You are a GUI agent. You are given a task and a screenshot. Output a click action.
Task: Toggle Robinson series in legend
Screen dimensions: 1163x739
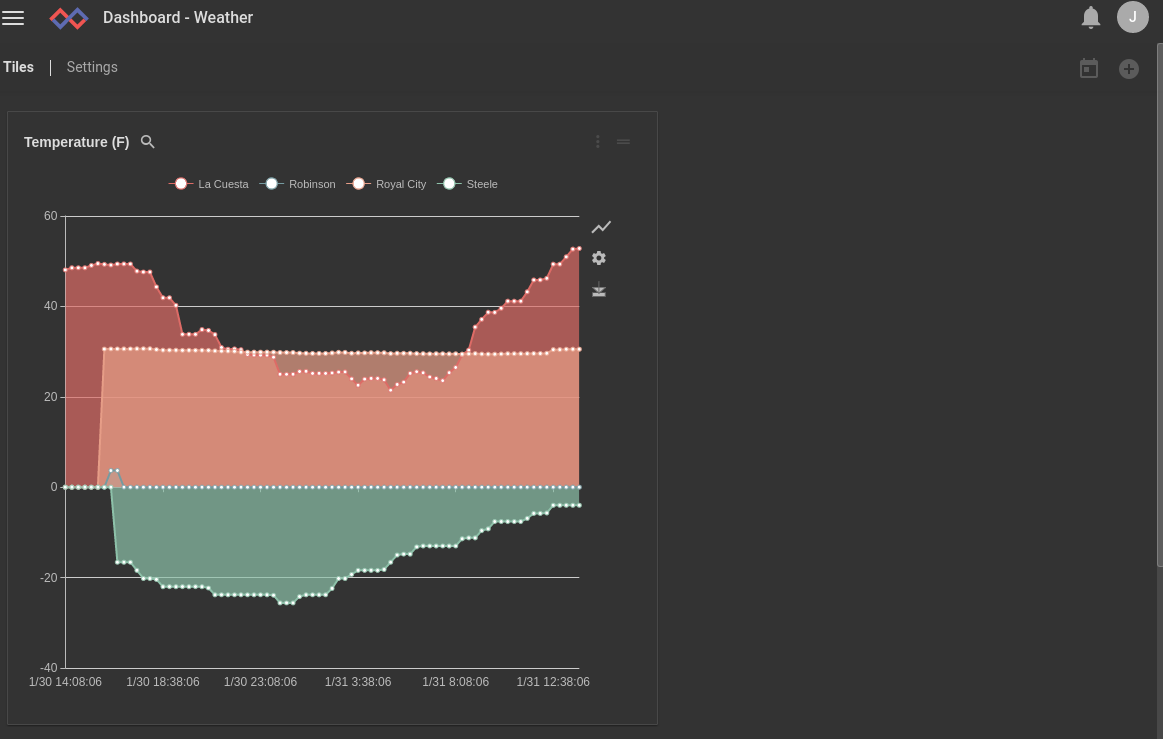click(297, 184)
